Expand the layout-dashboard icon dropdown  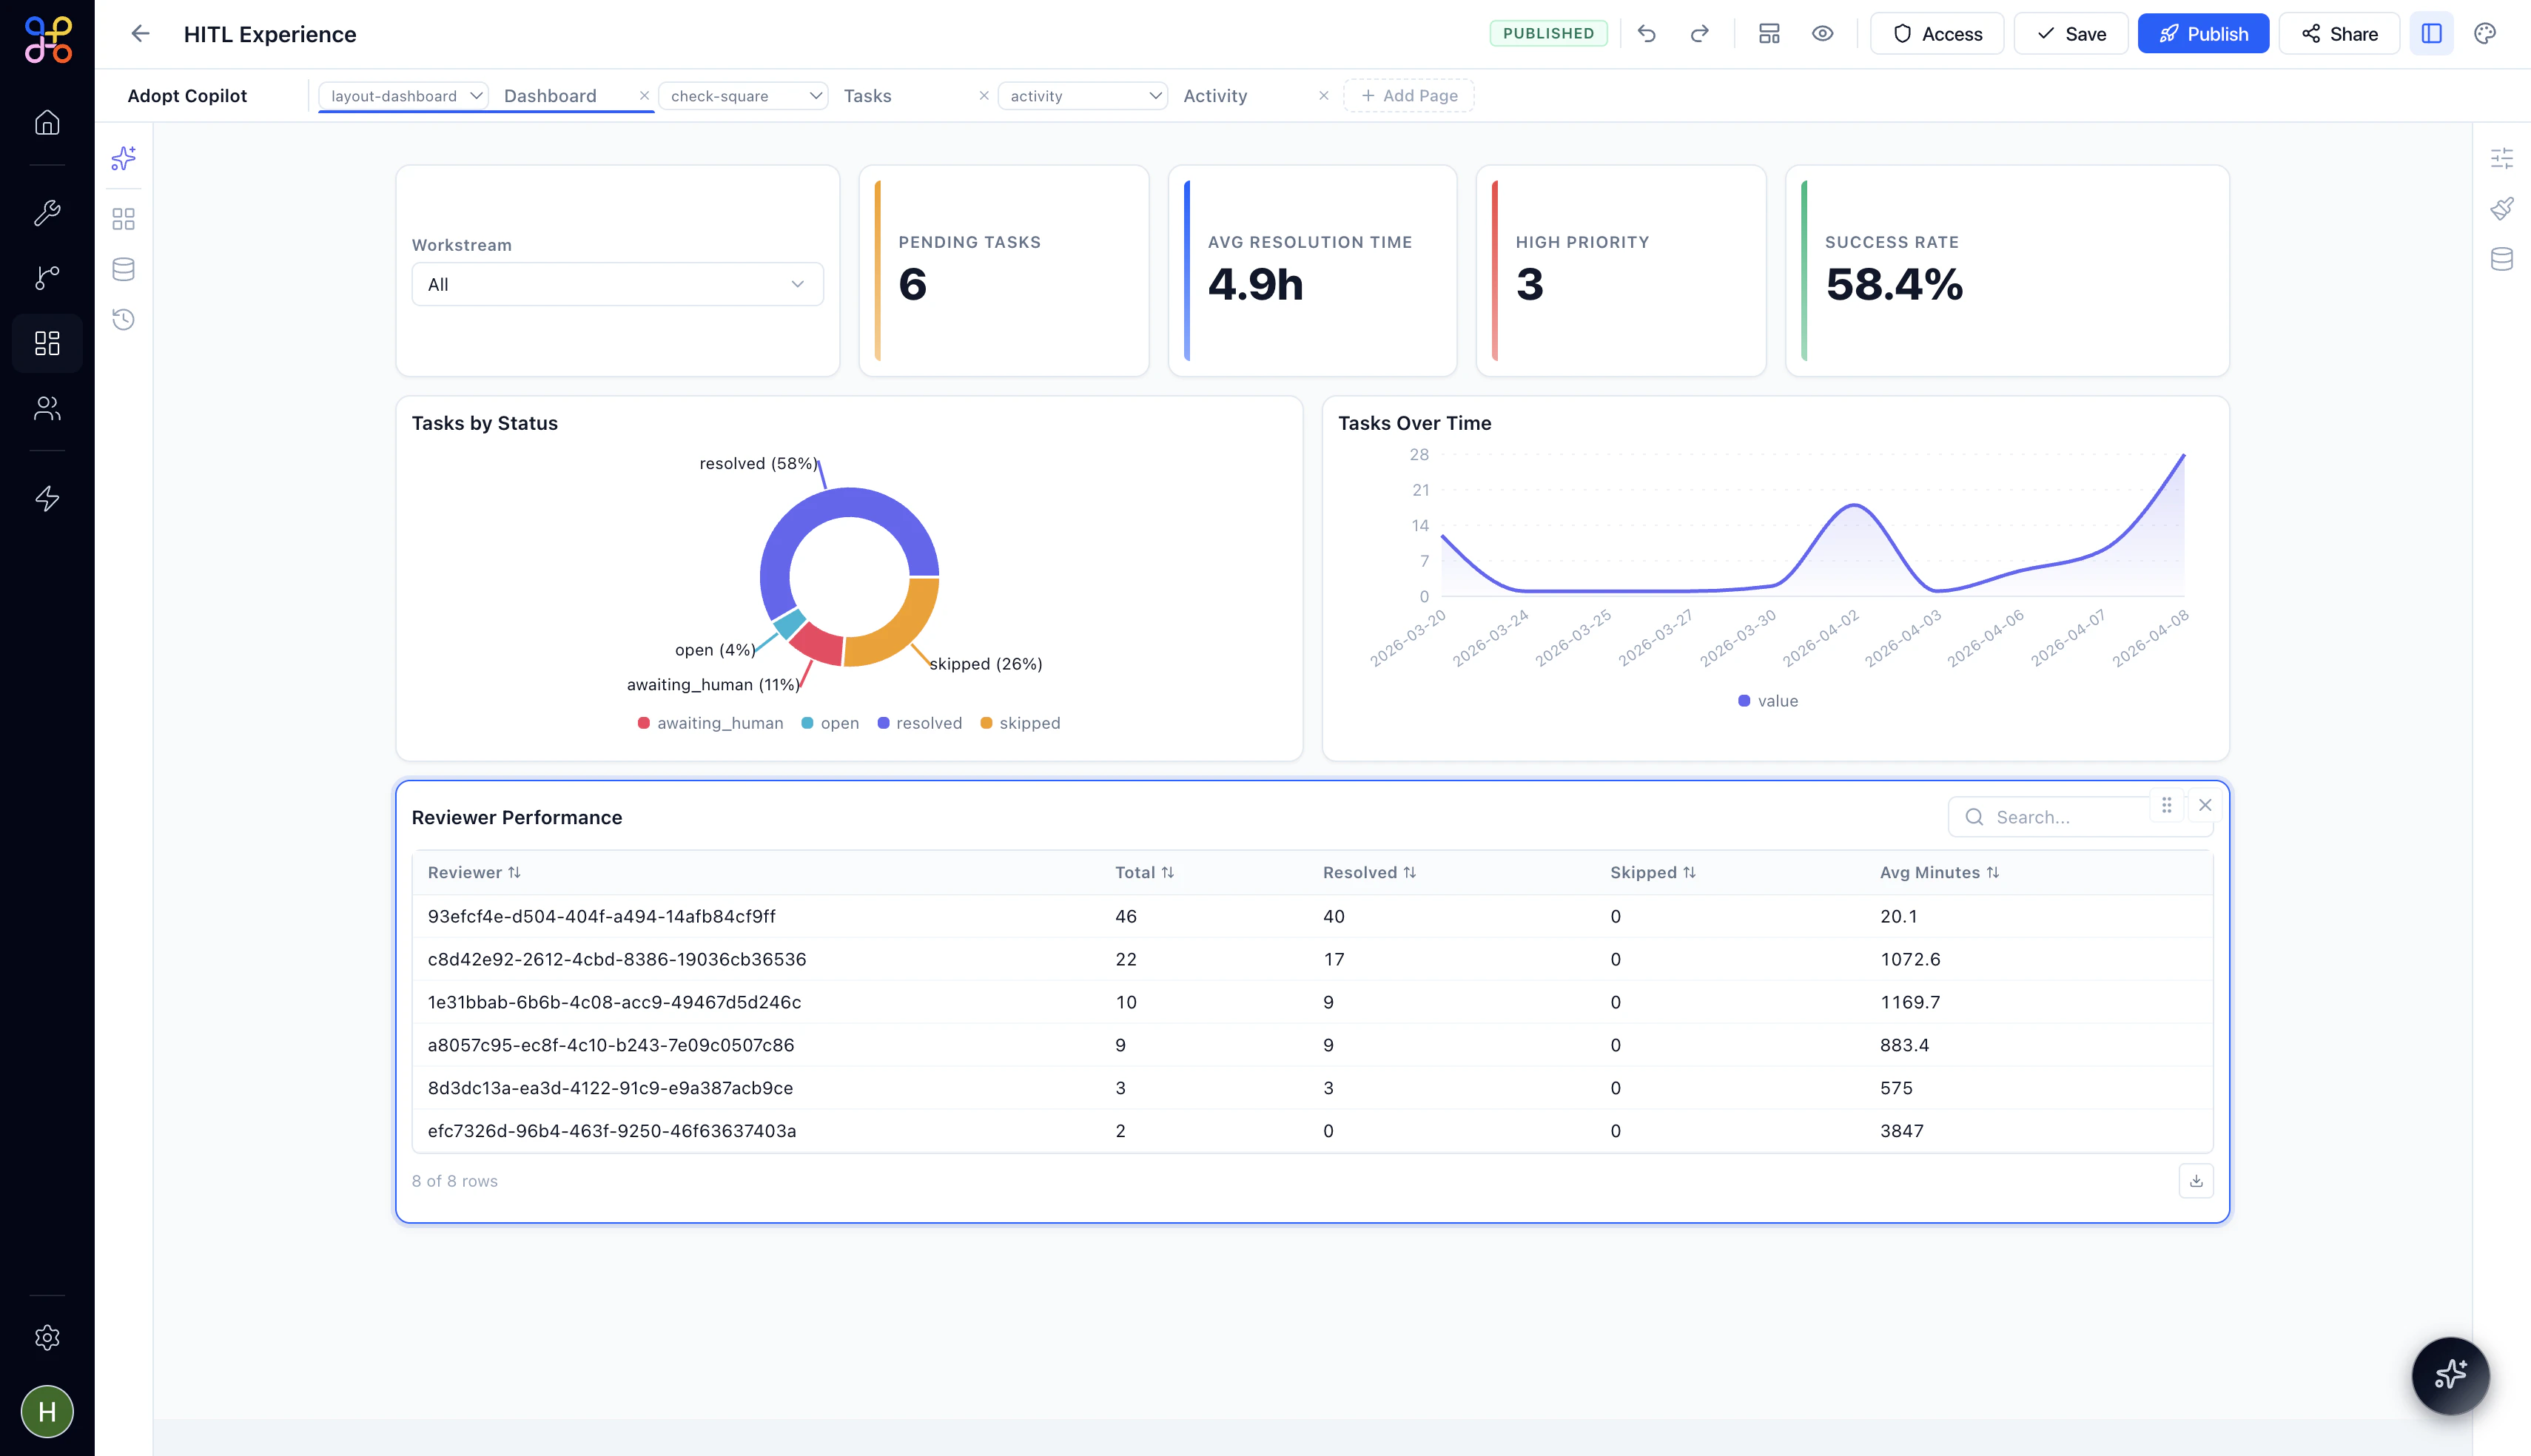[403, 96]
